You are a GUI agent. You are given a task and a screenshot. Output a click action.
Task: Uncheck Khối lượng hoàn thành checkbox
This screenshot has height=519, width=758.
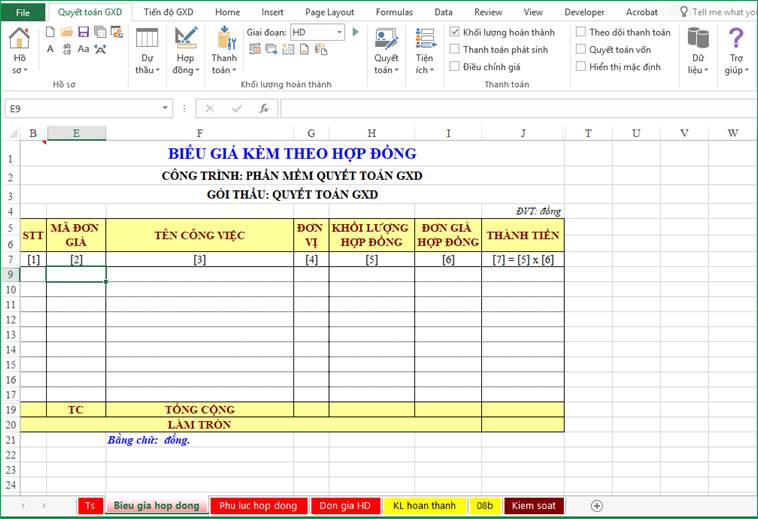point(455,32)
